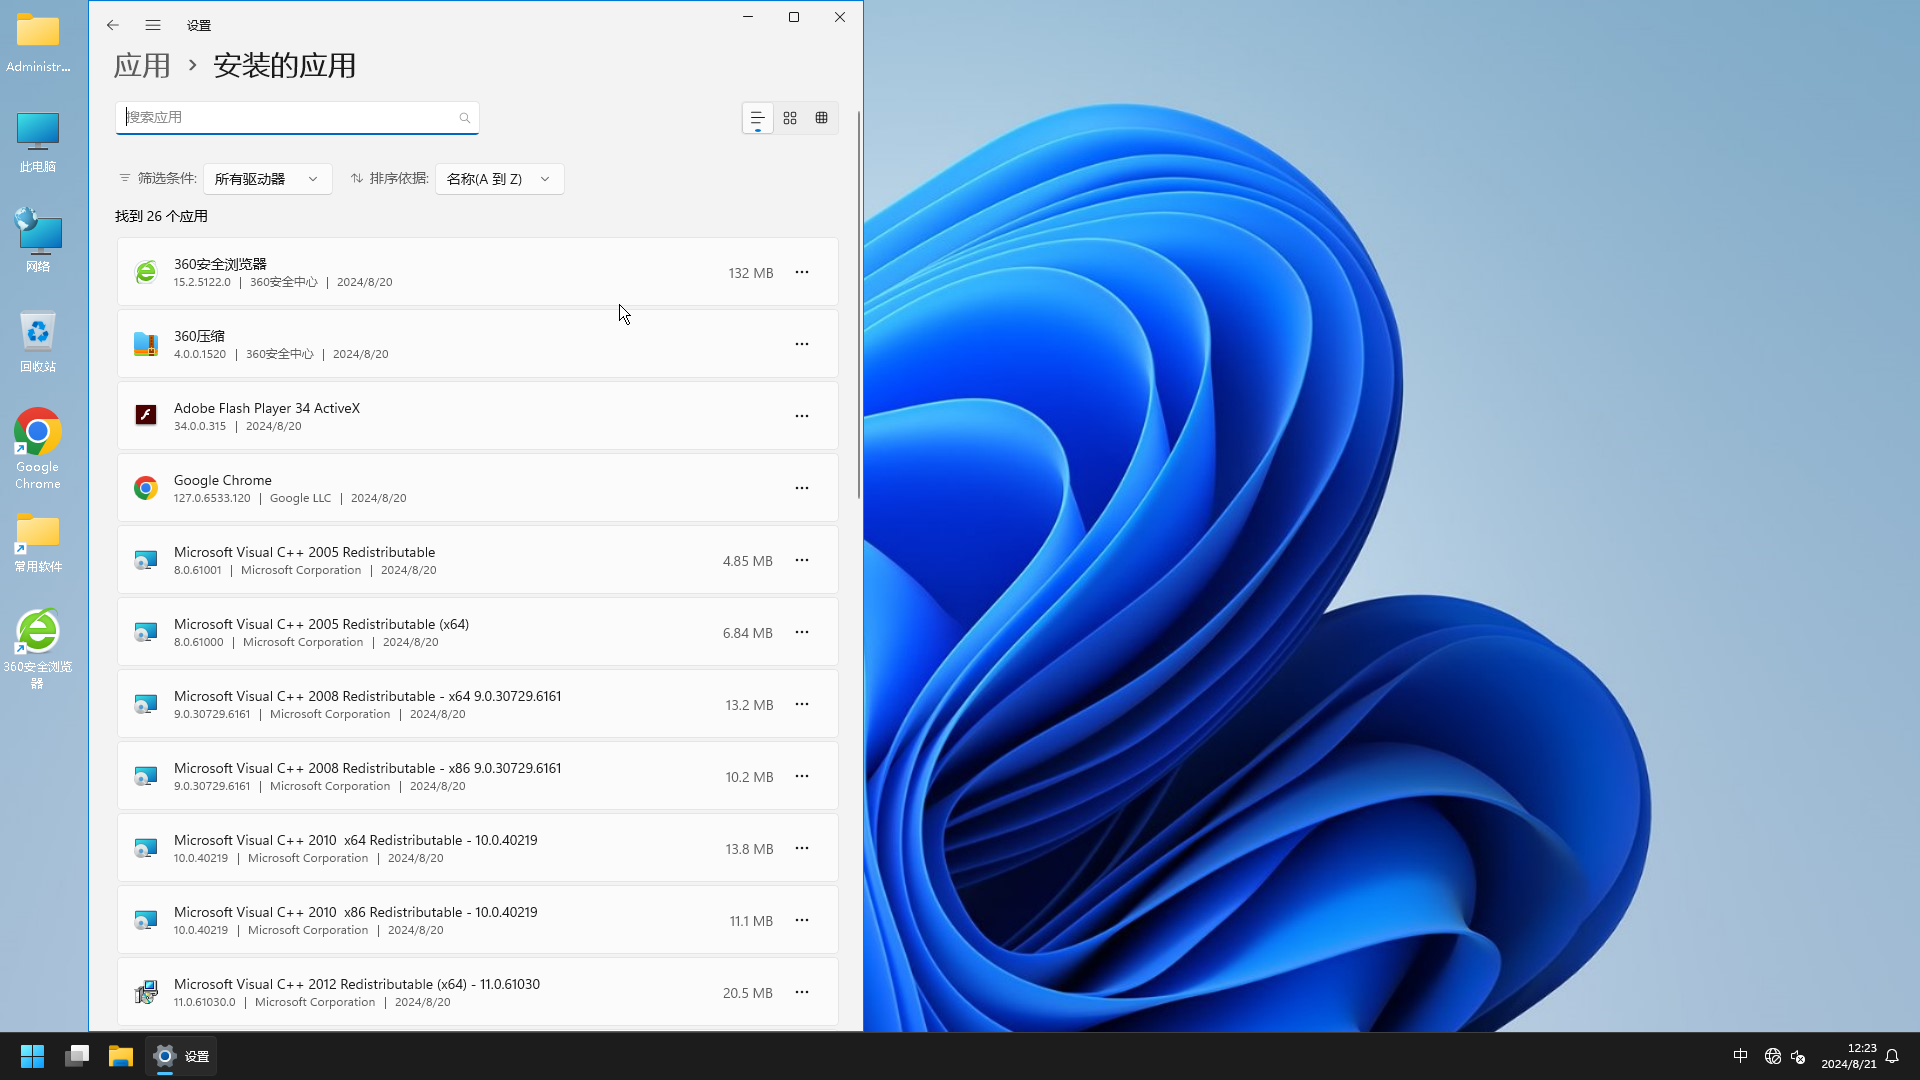
Task: Click 应用 breadcrumb menu item
Action: pos(141,65)
